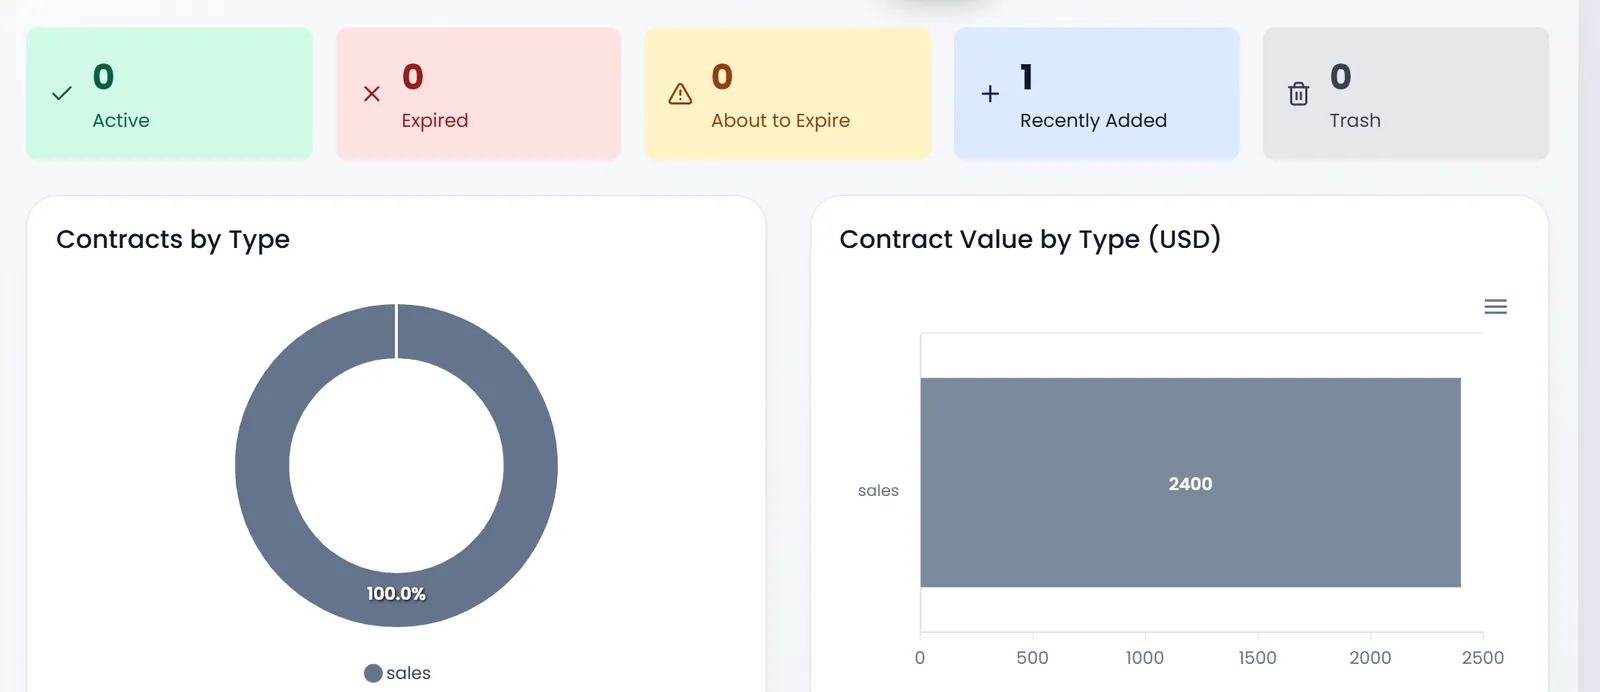Click the Contract Value by Type heading
The image size is (1600, 692).
click(x=1030, y=239)
